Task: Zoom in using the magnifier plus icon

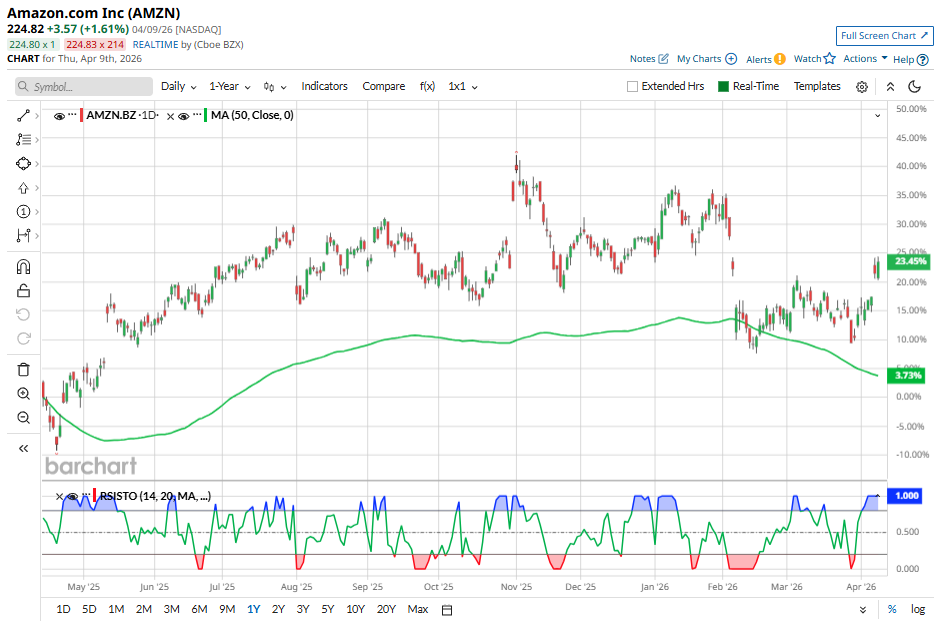Action: coord(23,393)
